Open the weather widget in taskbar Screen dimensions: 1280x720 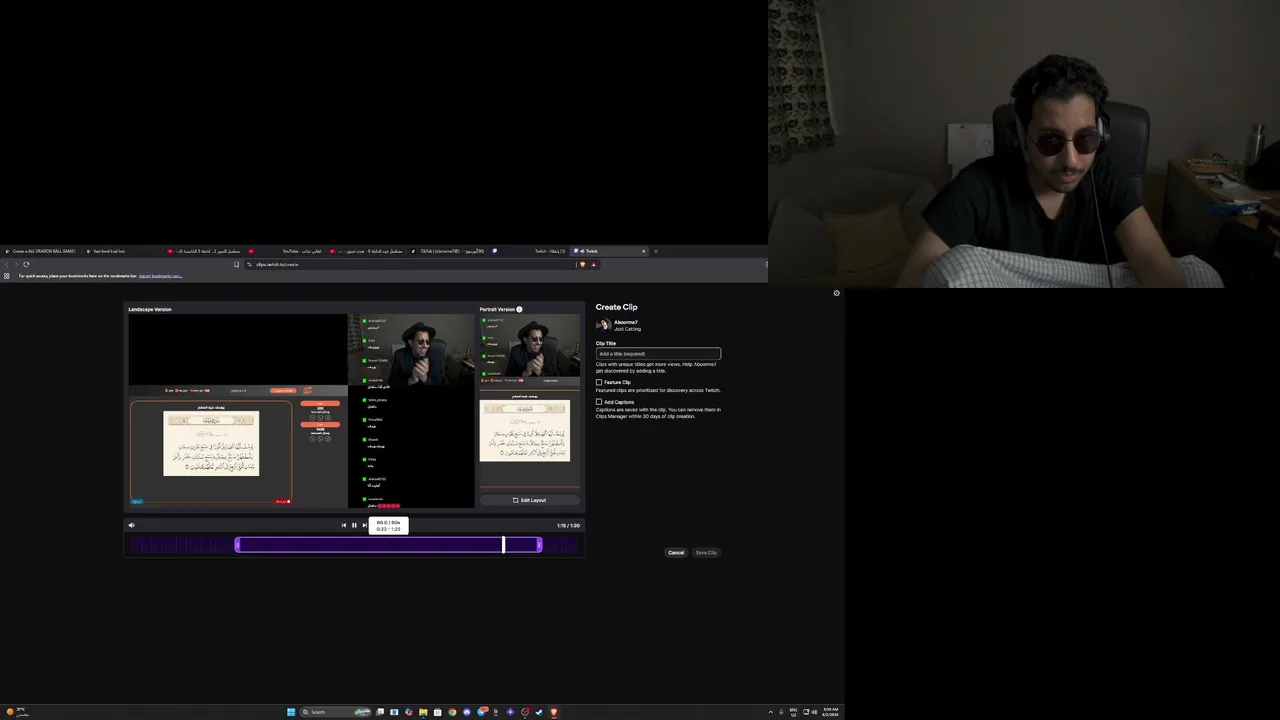click(17, 712)
